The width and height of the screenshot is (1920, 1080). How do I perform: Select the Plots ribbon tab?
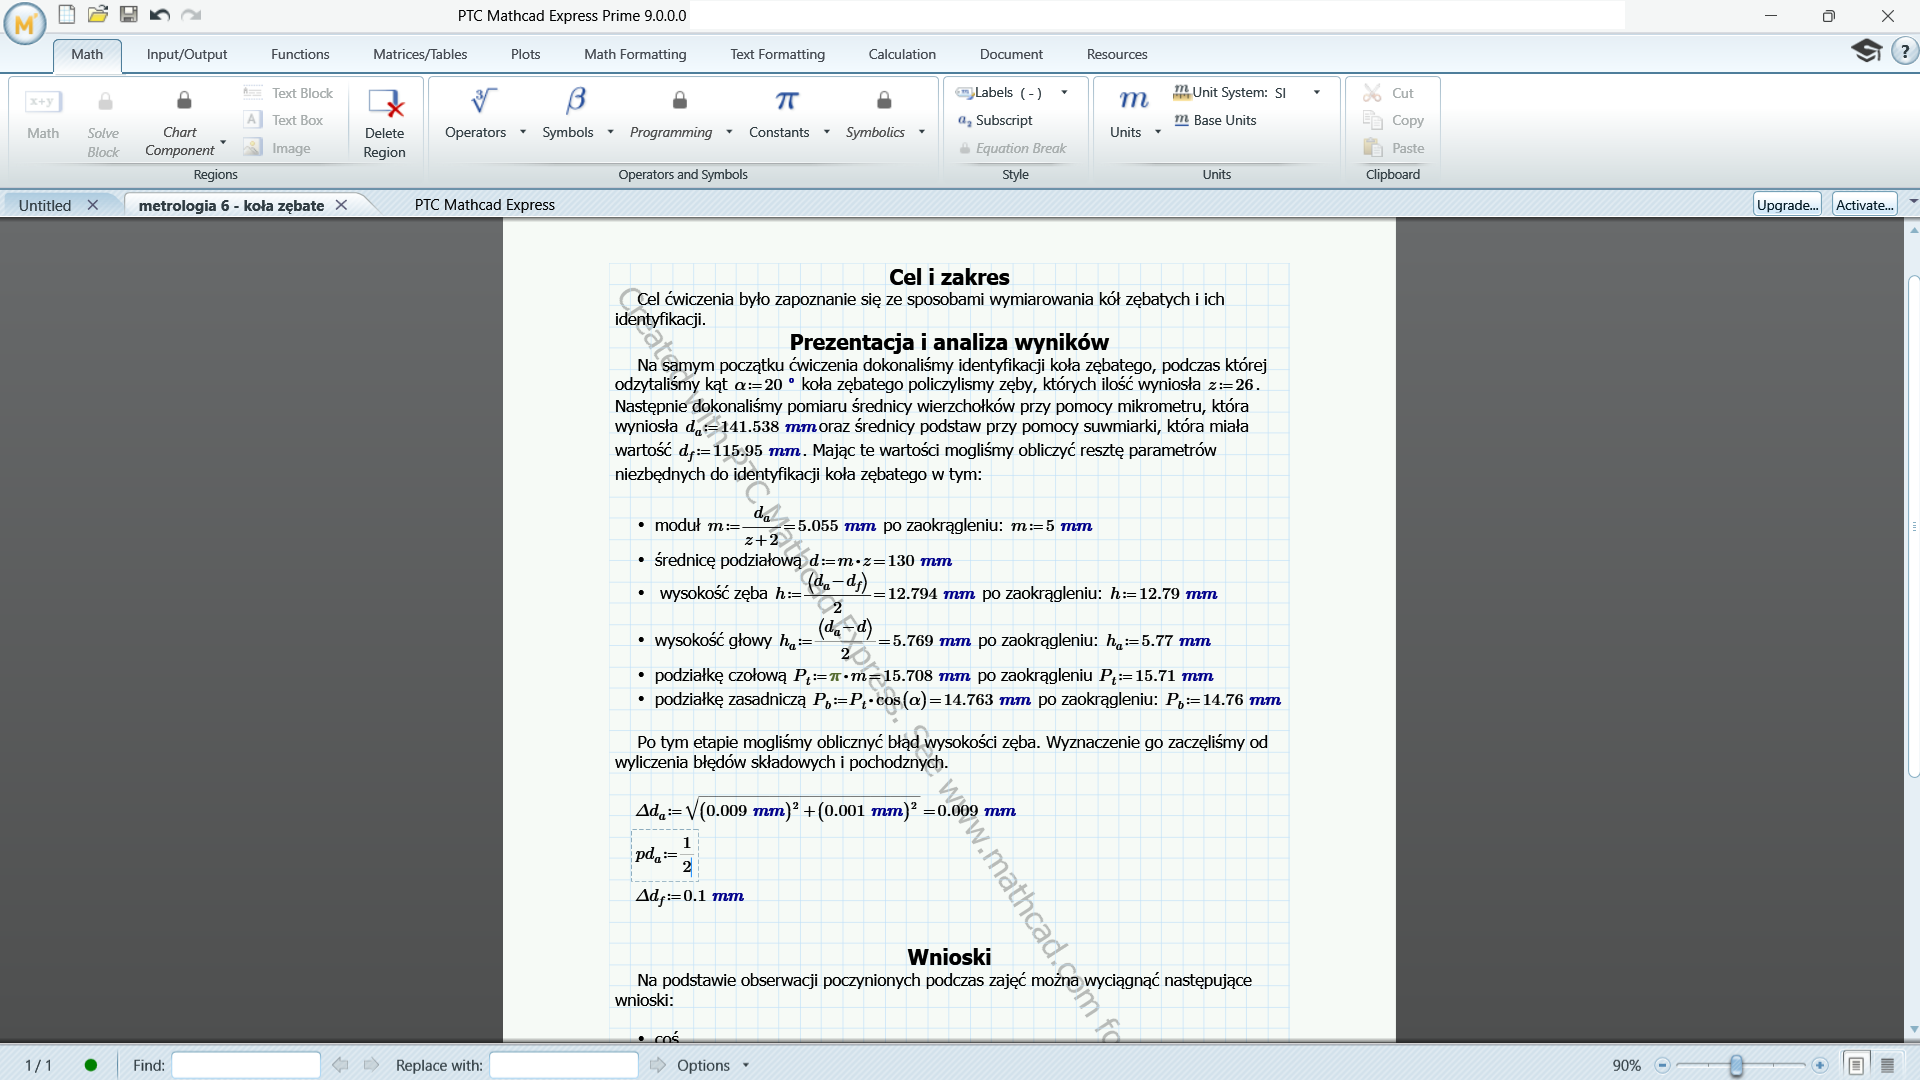(x=524, y=54)
